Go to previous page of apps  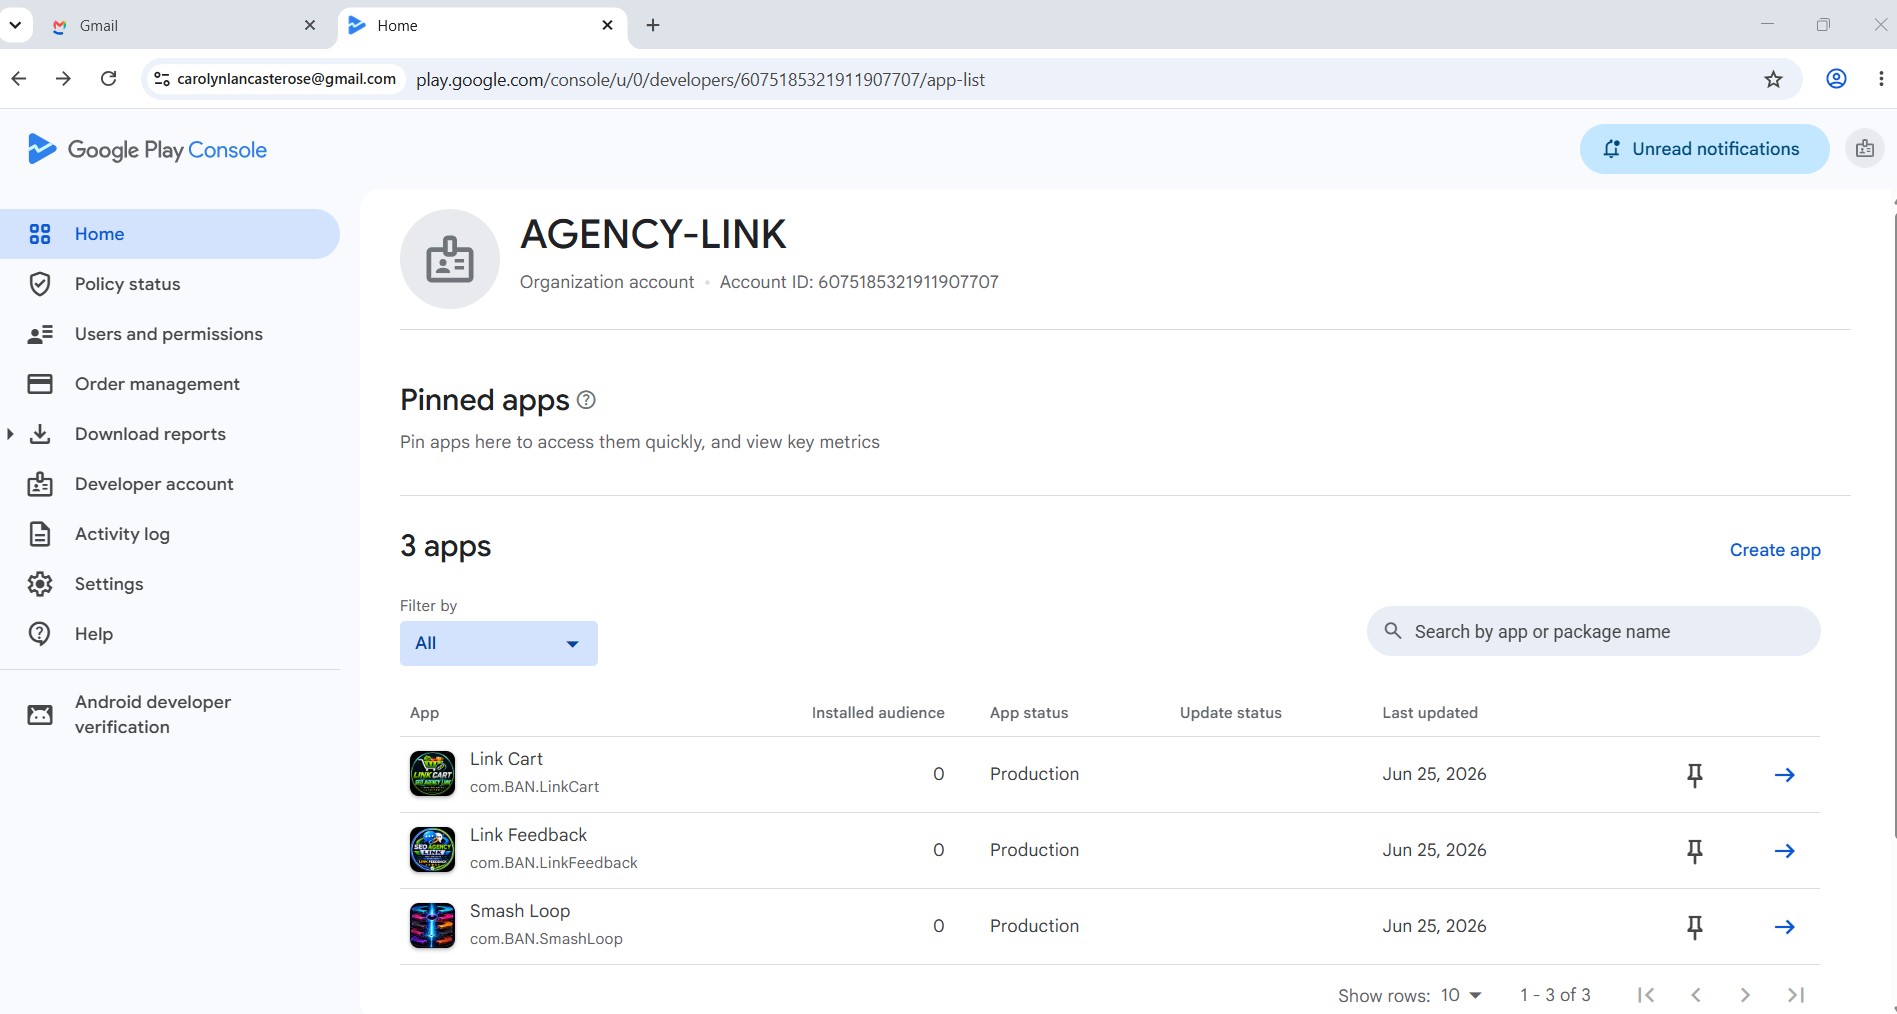point(1696,995)
